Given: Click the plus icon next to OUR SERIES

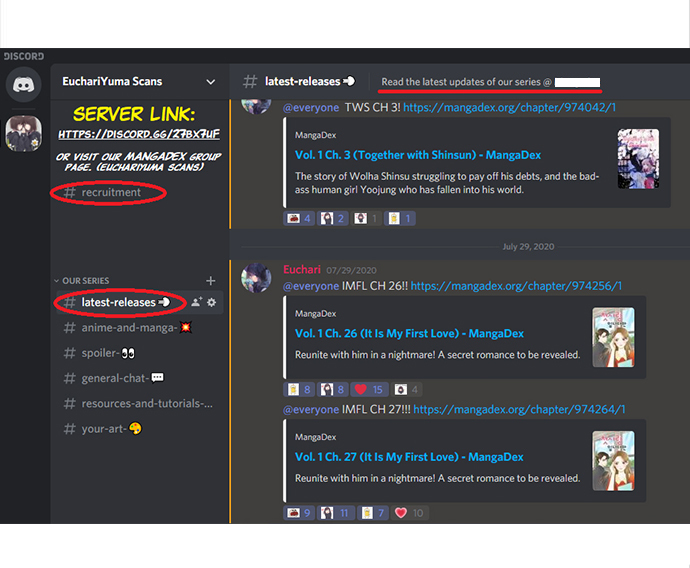Looking at the screenshot, I should [x=210, y=281].
